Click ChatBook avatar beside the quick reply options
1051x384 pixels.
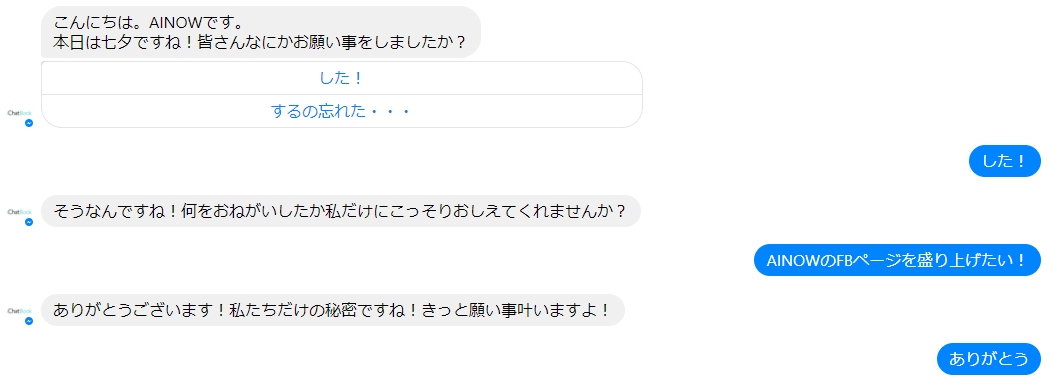coord(19,113)
